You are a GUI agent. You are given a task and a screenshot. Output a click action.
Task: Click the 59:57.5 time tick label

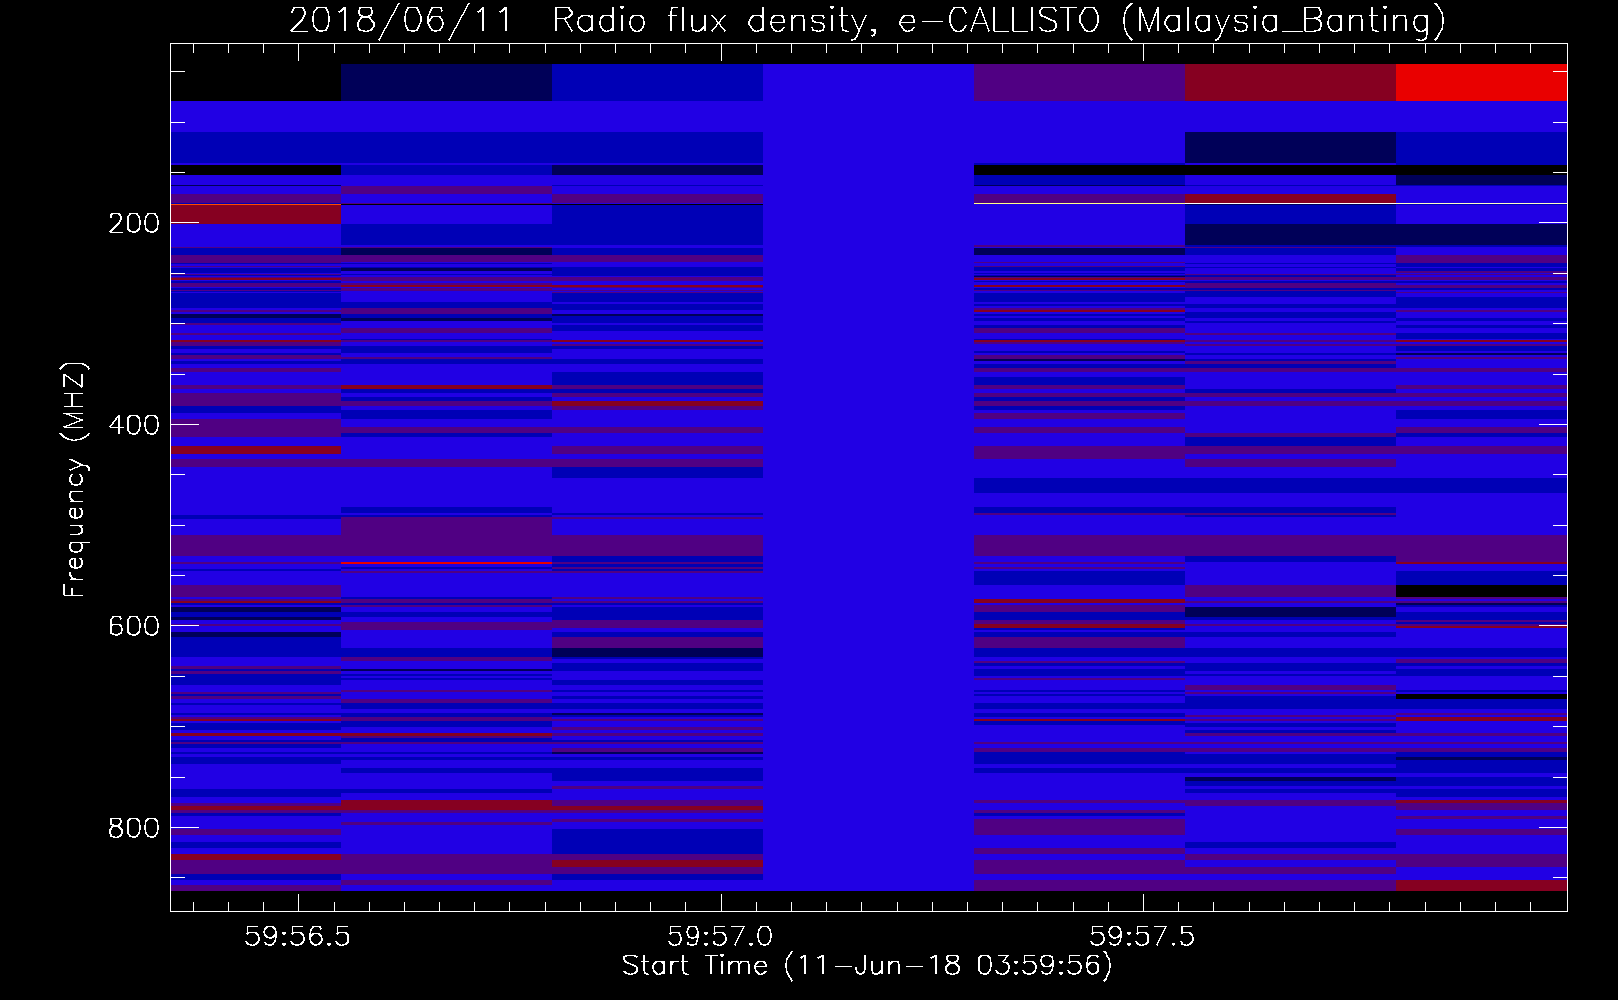[1142, 936]
